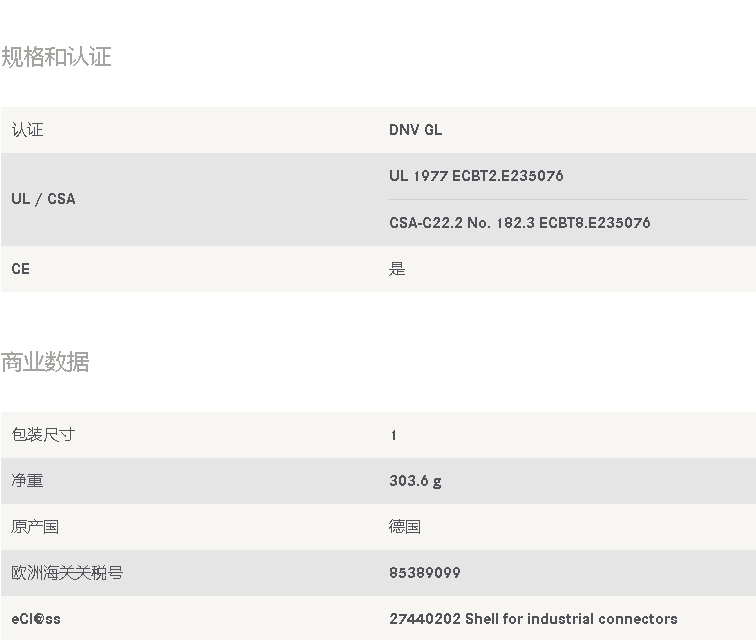
Task: Click the 德国 country of origin value
Action: pos(405,527)
